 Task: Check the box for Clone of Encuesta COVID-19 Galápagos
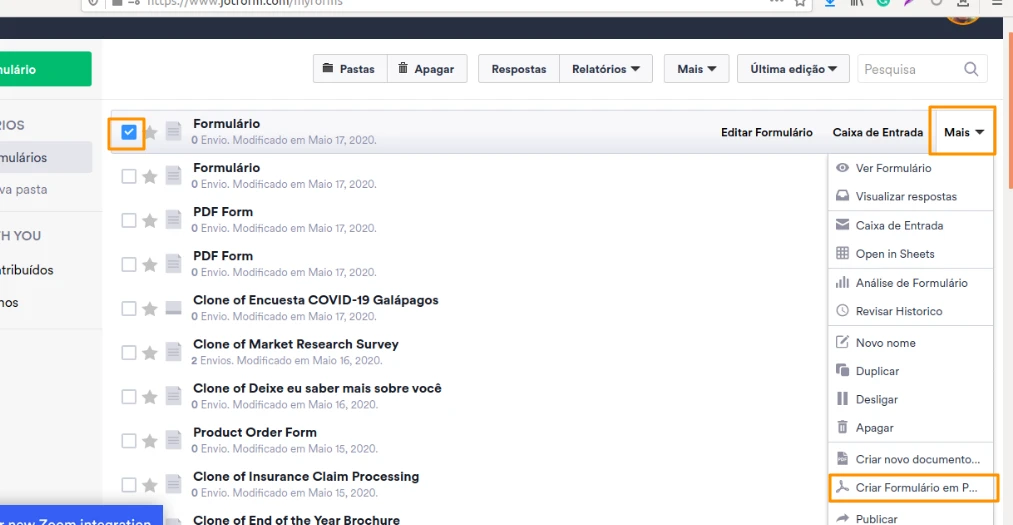128,308
